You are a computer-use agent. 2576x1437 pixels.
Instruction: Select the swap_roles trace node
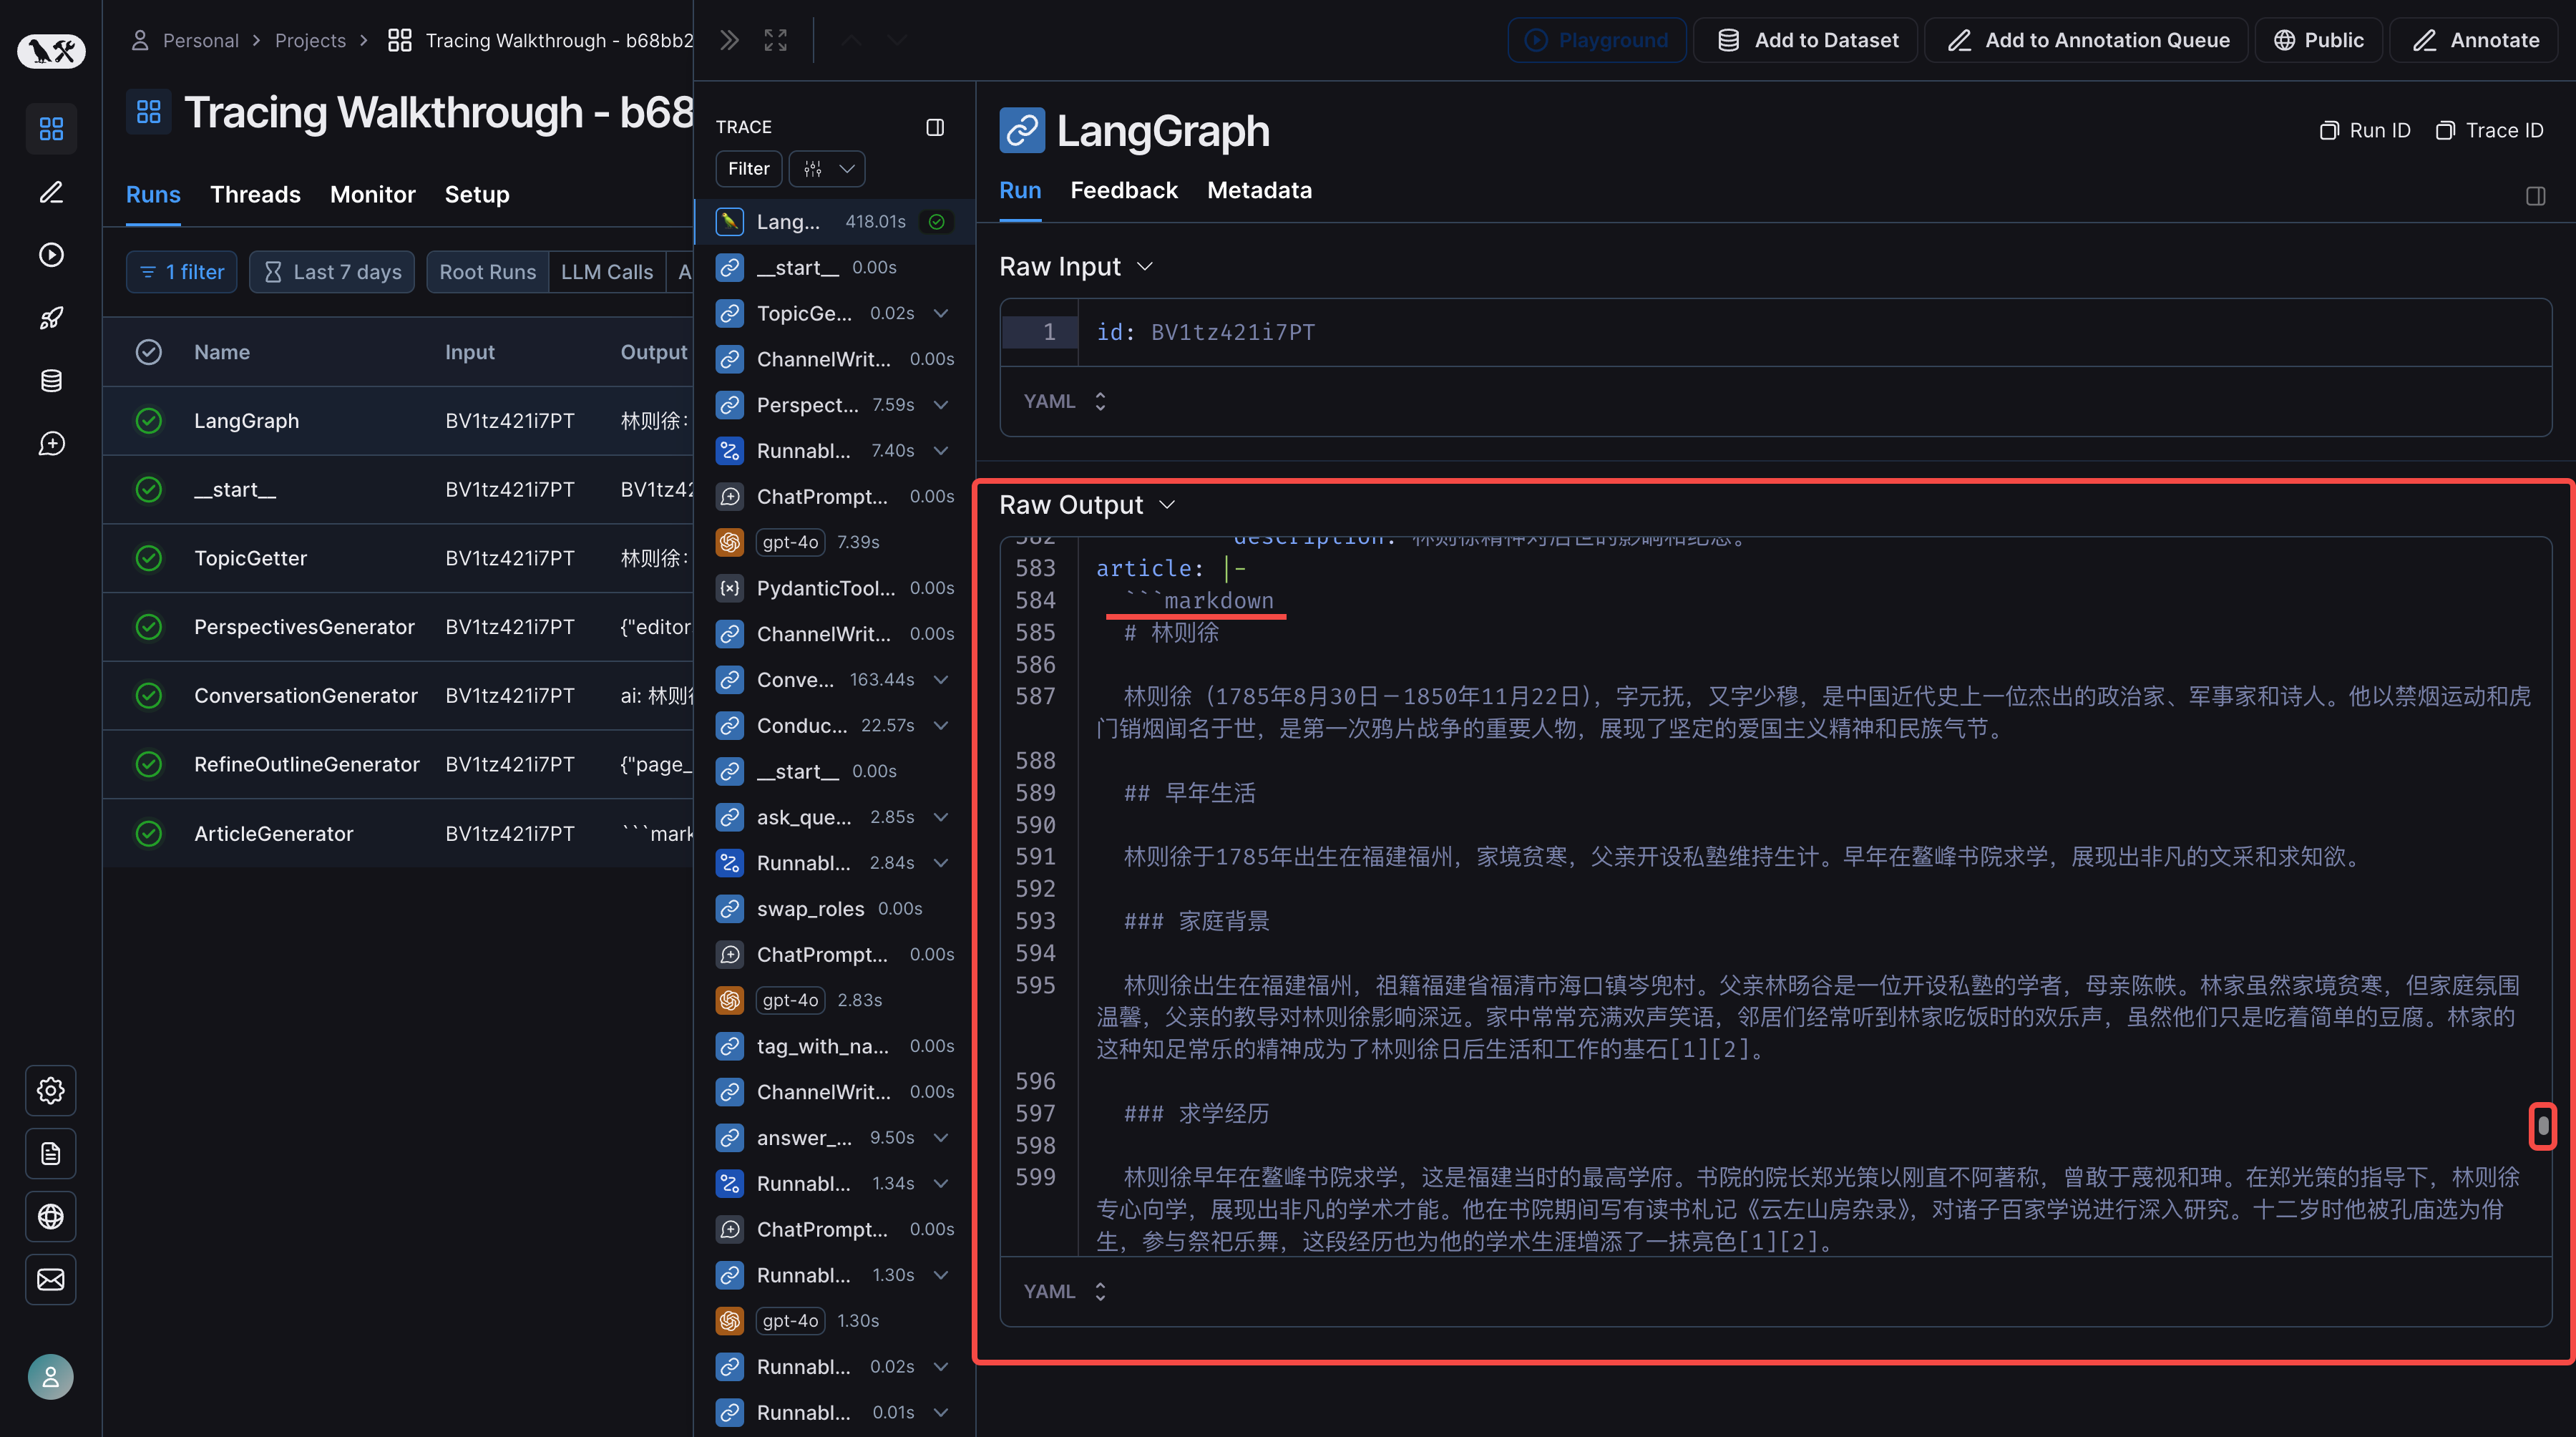(835, 909)
